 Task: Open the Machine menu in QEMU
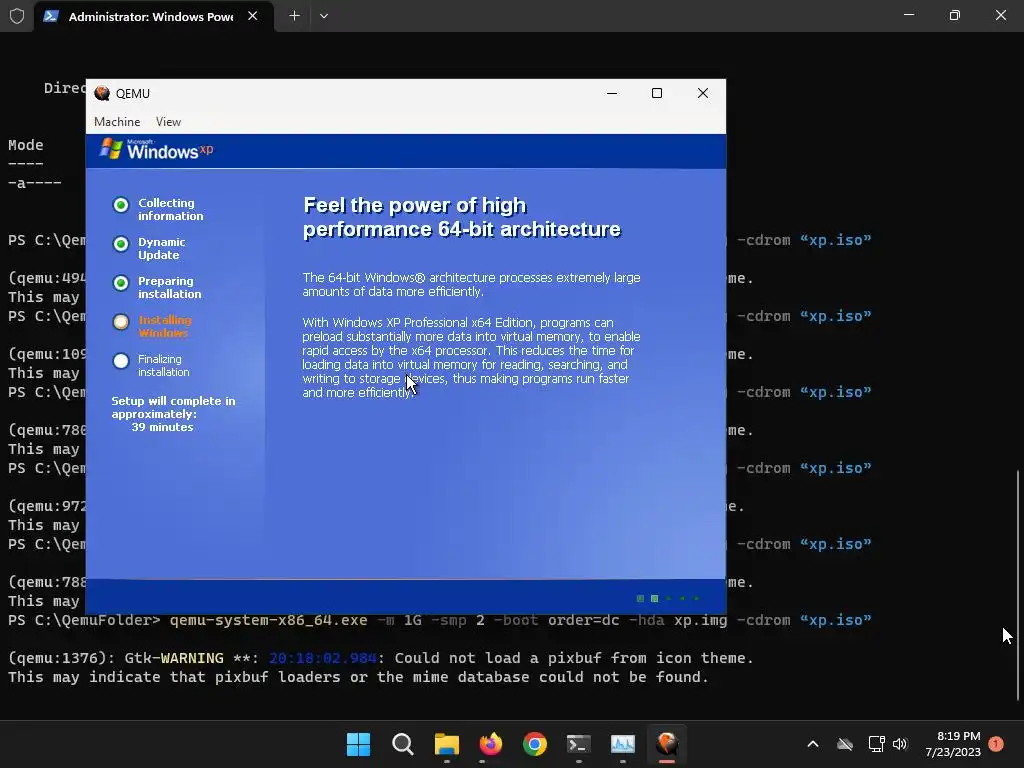click(117, 121)
